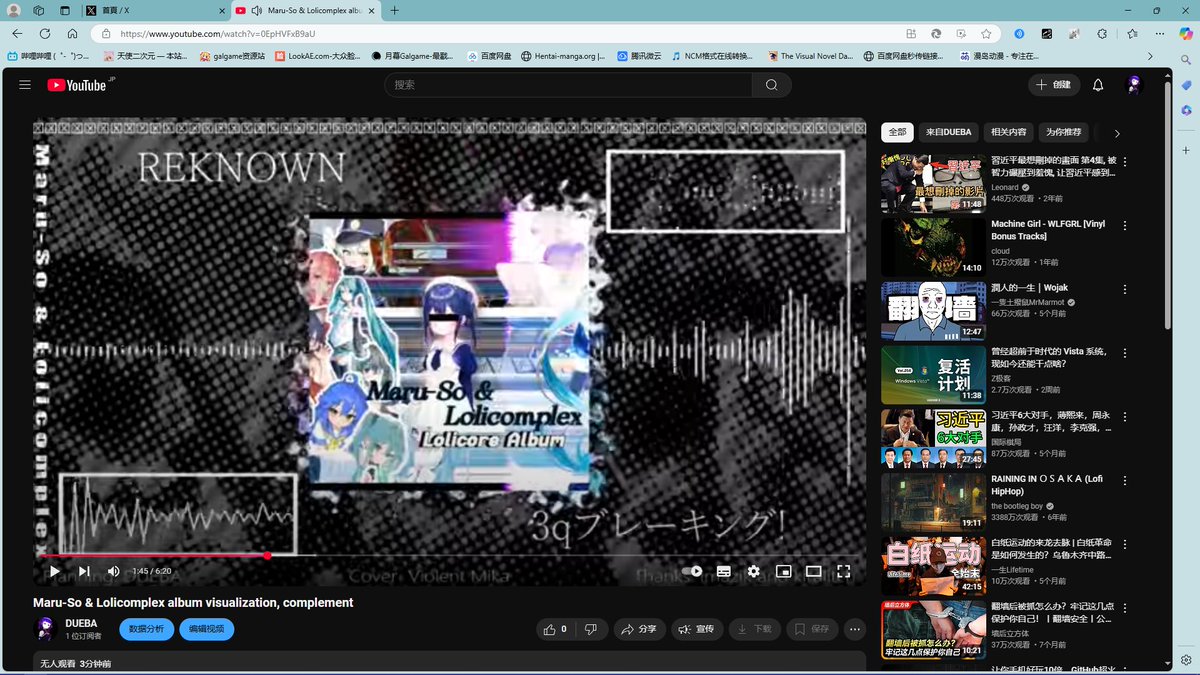
Task: Open a new browser tab
Action: [x=395, y=10]
